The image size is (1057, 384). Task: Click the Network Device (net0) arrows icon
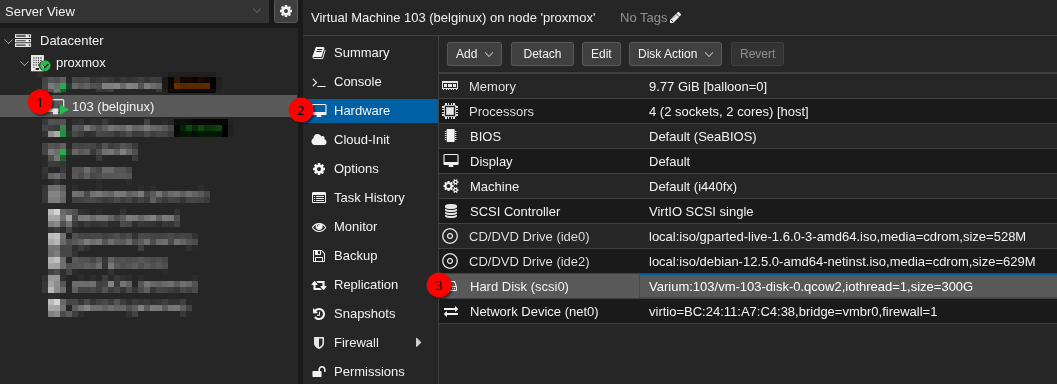(450, 311)
